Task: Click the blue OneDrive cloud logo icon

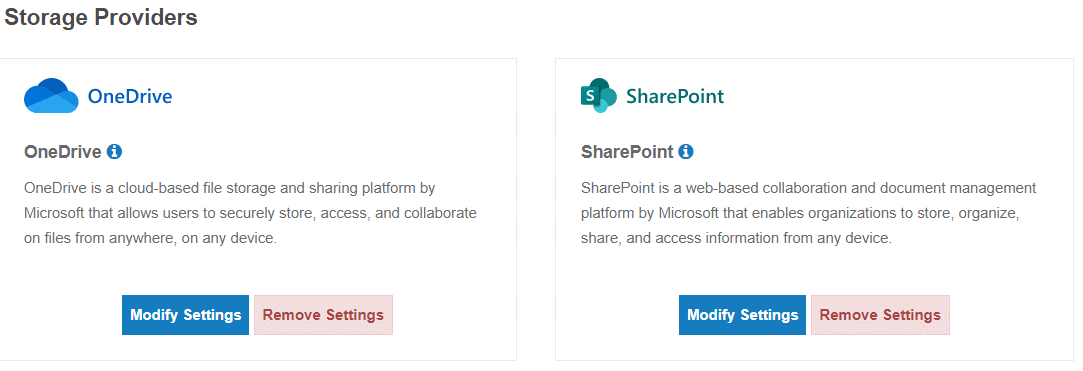Action: pos(52,96)
